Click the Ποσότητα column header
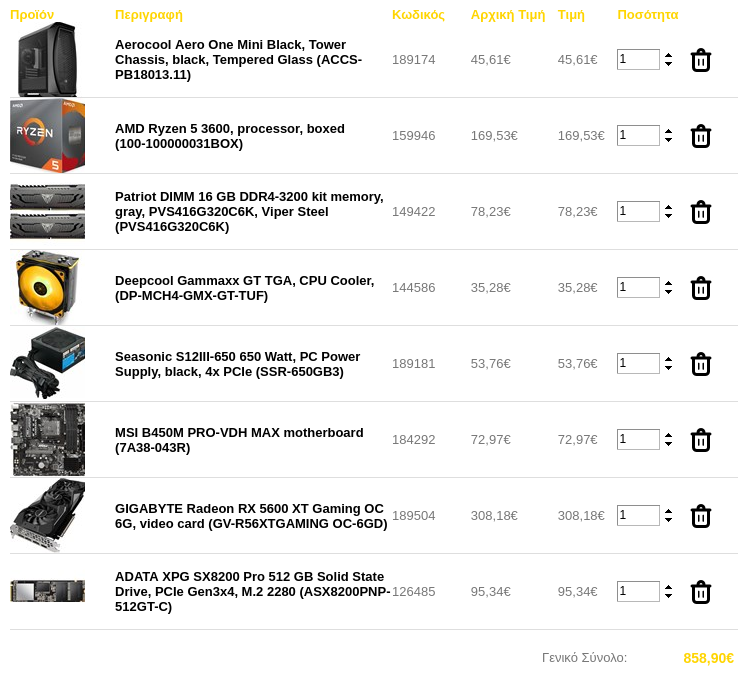The image size is (745, 682). (x=648, y=15)
